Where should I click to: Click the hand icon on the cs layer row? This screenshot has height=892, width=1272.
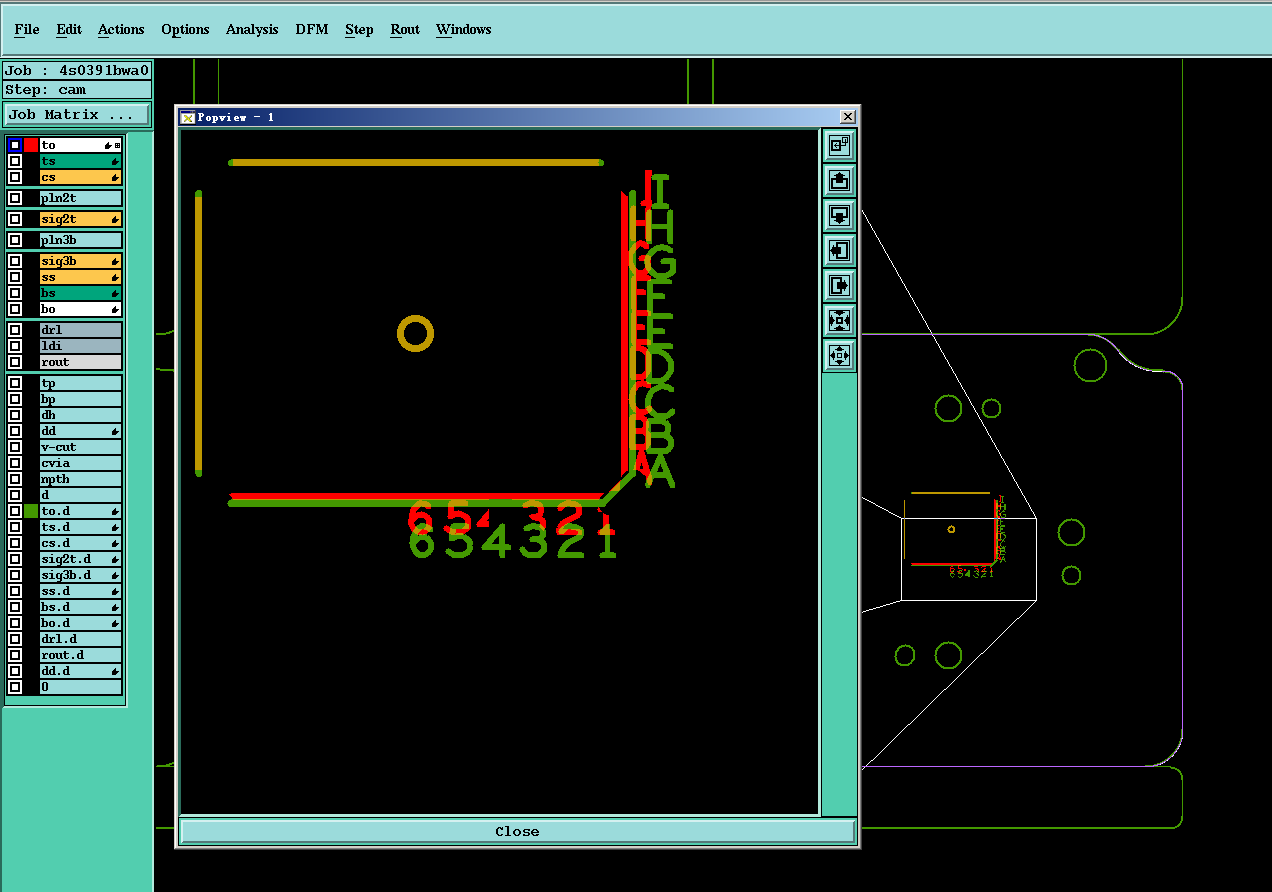point(115,177)
